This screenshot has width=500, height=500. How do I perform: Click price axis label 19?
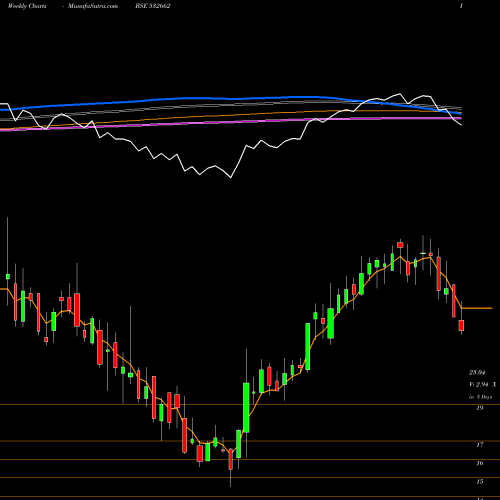coord(480,408)
